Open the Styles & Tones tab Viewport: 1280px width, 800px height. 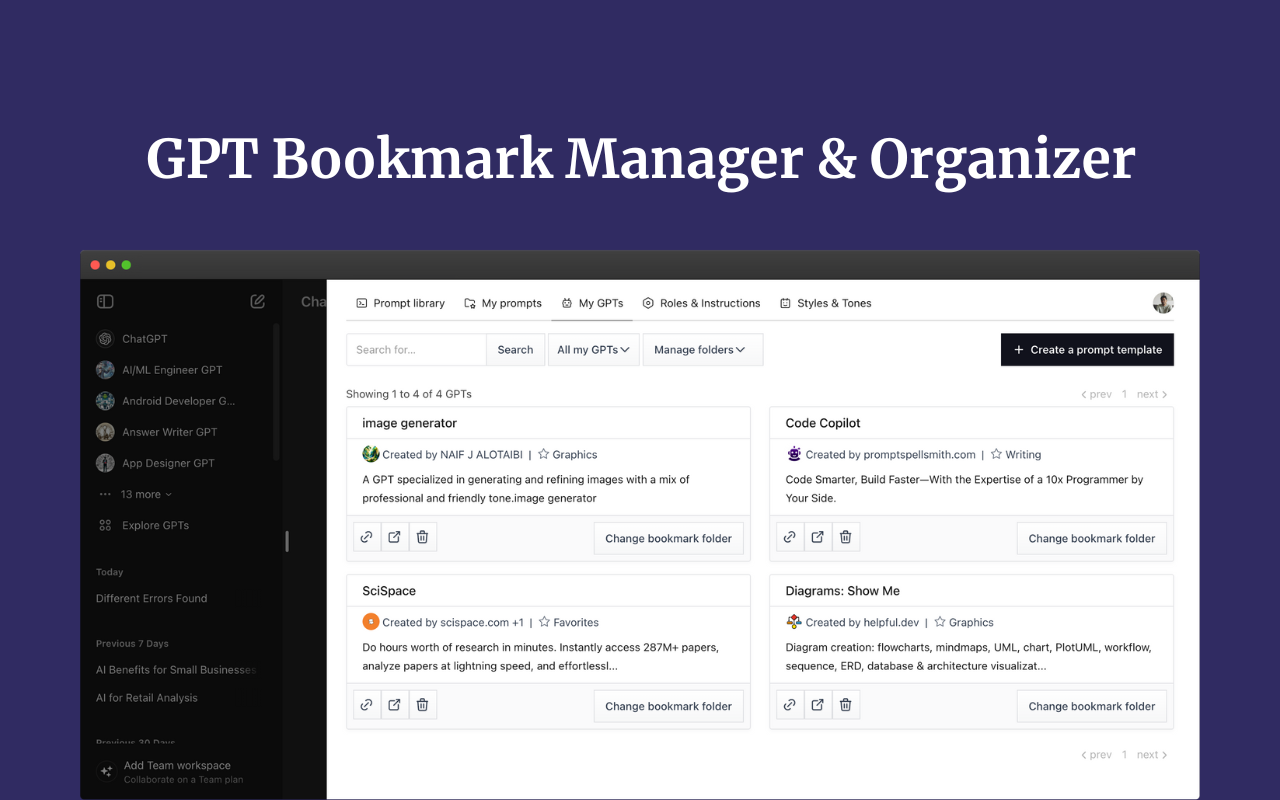pyautogui.click(x=825, y=303)
